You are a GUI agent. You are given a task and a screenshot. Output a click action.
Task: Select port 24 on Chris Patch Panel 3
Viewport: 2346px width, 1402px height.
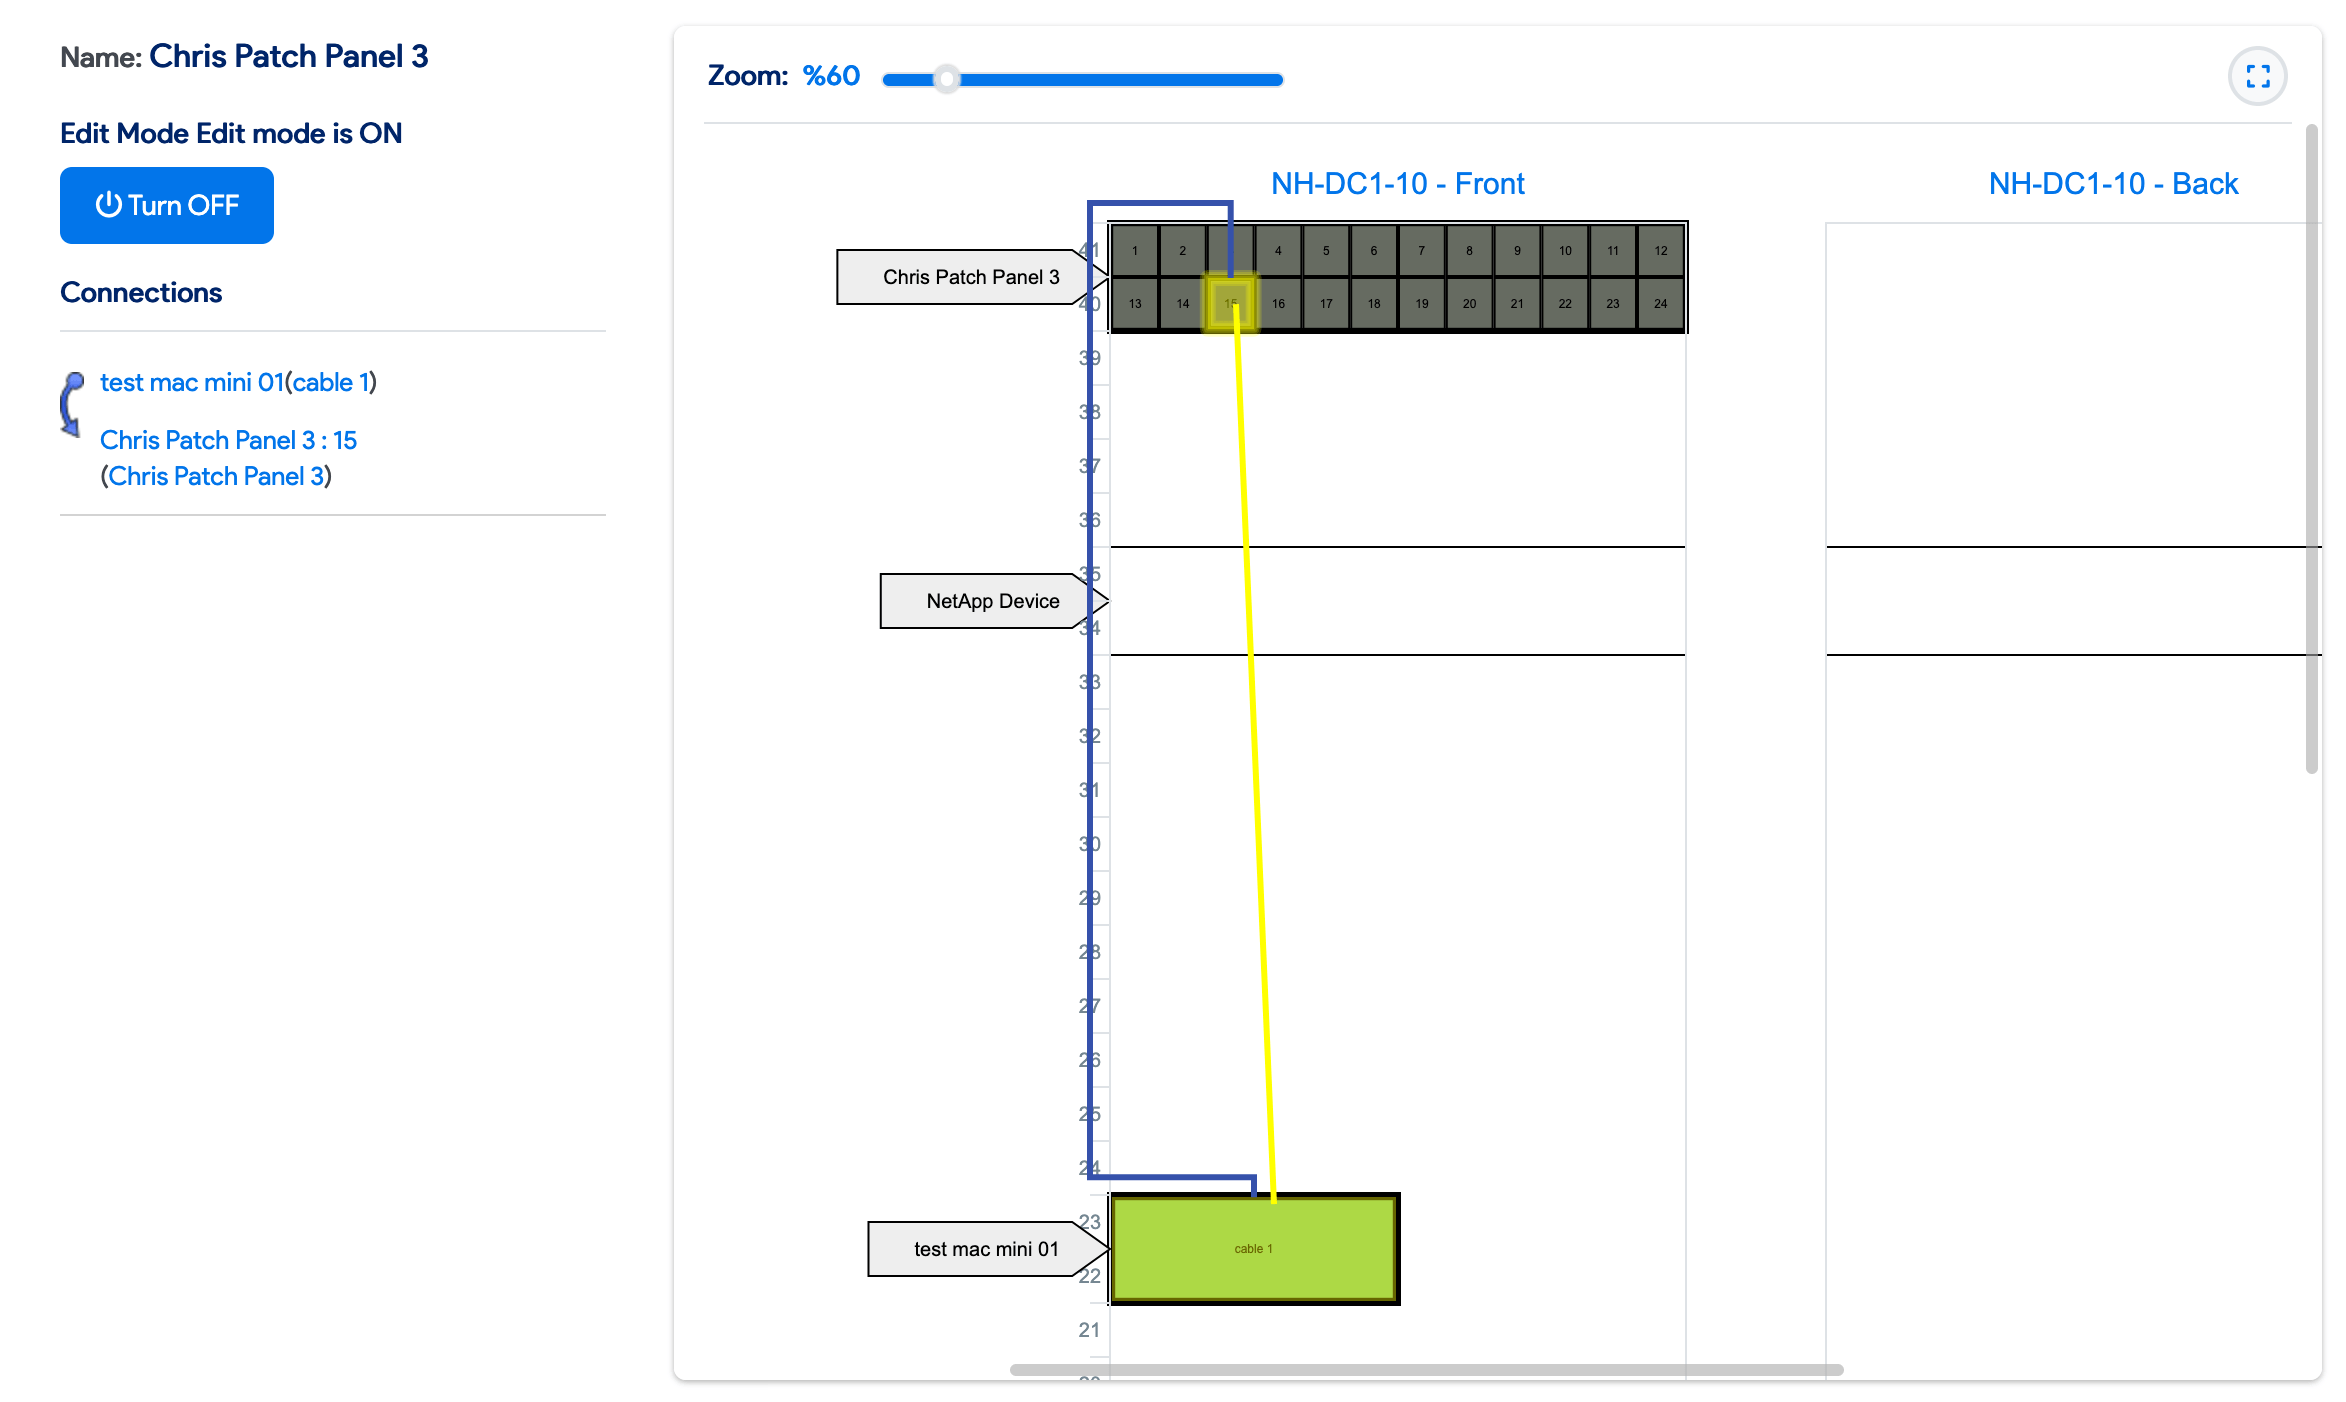tap(1660, 302)
